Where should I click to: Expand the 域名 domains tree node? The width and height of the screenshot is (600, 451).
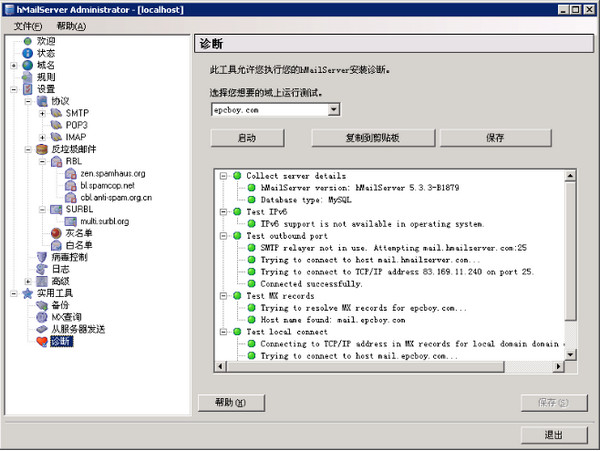click(14, 65)
